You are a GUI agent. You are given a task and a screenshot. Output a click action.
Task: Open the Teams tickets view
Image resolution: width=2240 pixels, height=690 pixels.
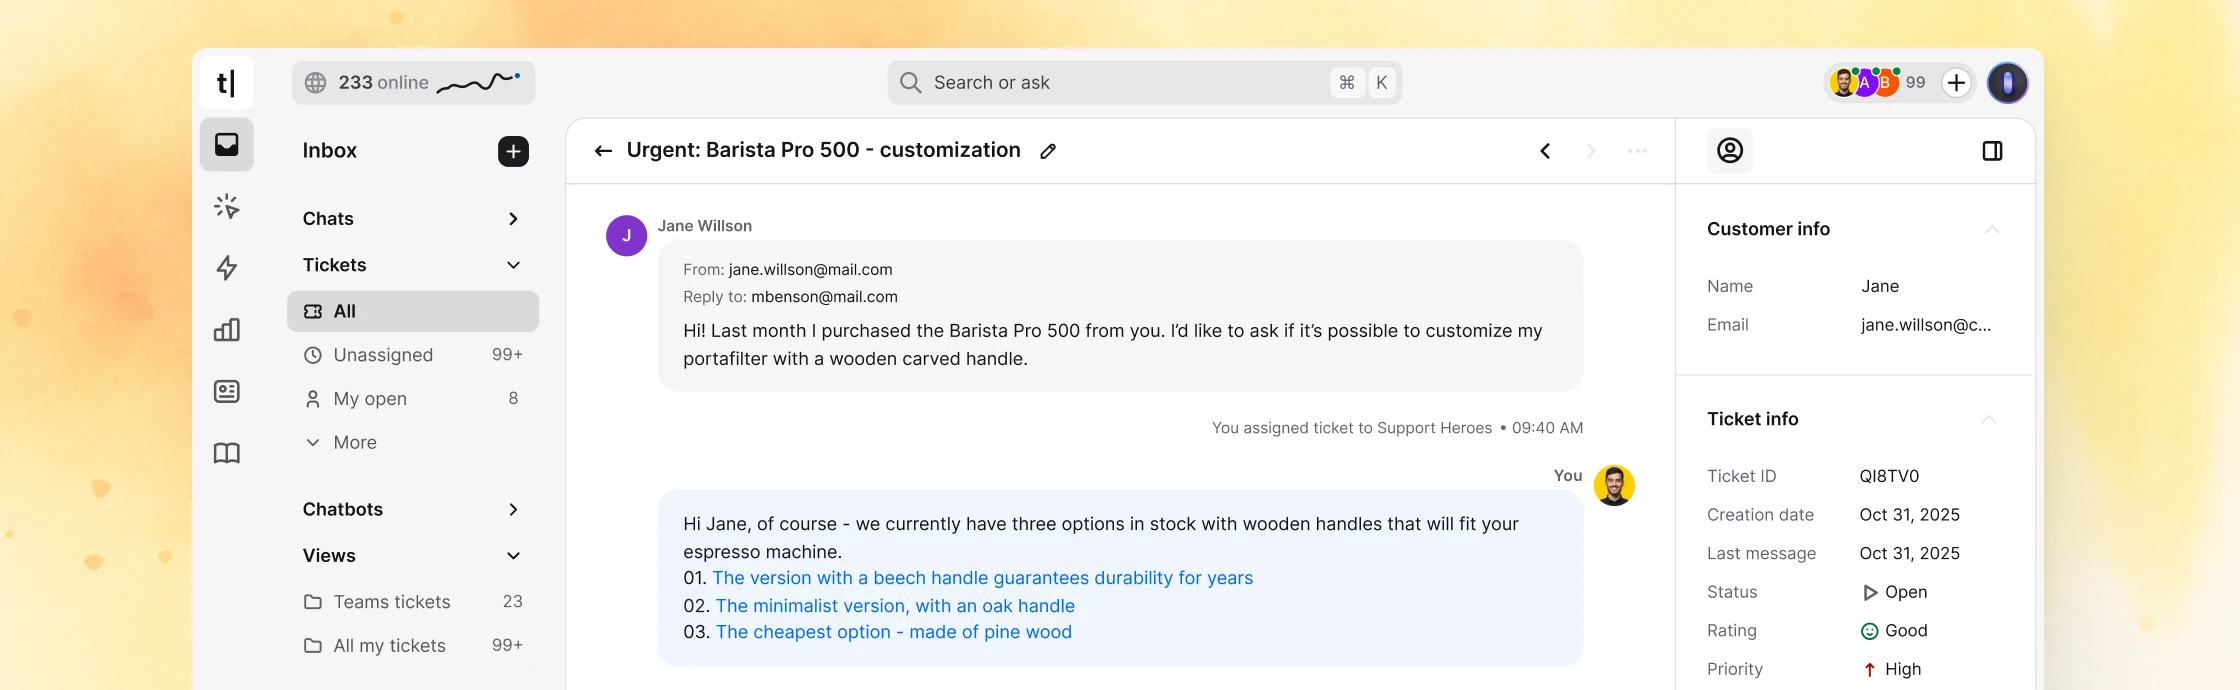pos(413,602)
